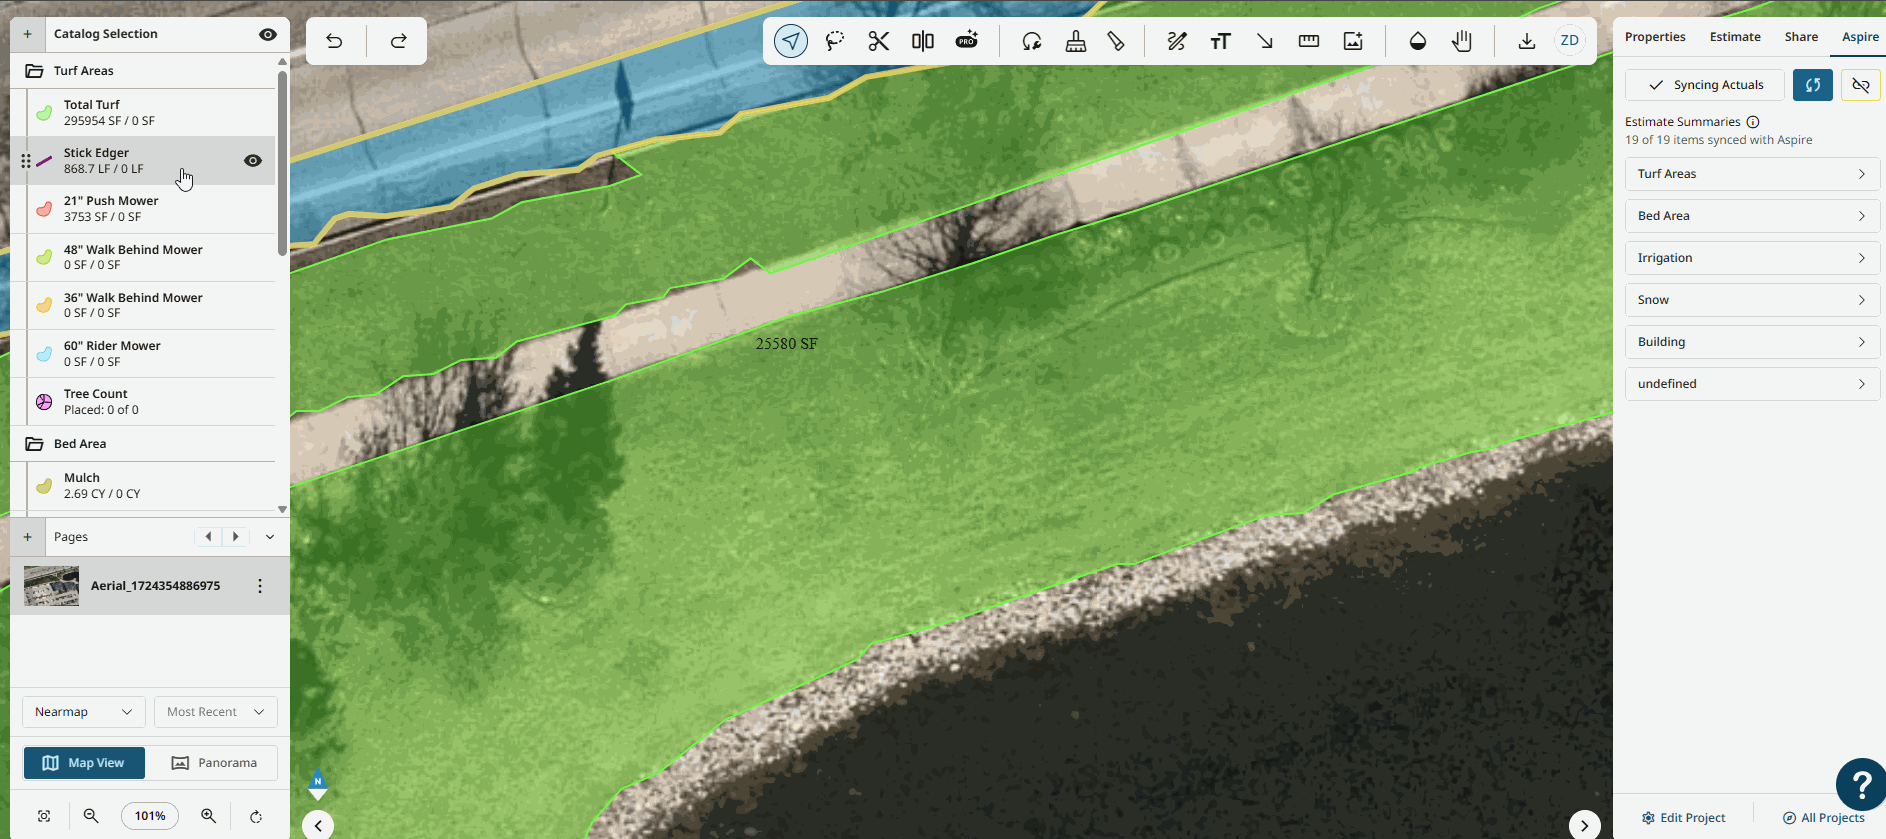Activate the ruler measure tool
Viewport: 1886px width, 839px height.
1309,41
